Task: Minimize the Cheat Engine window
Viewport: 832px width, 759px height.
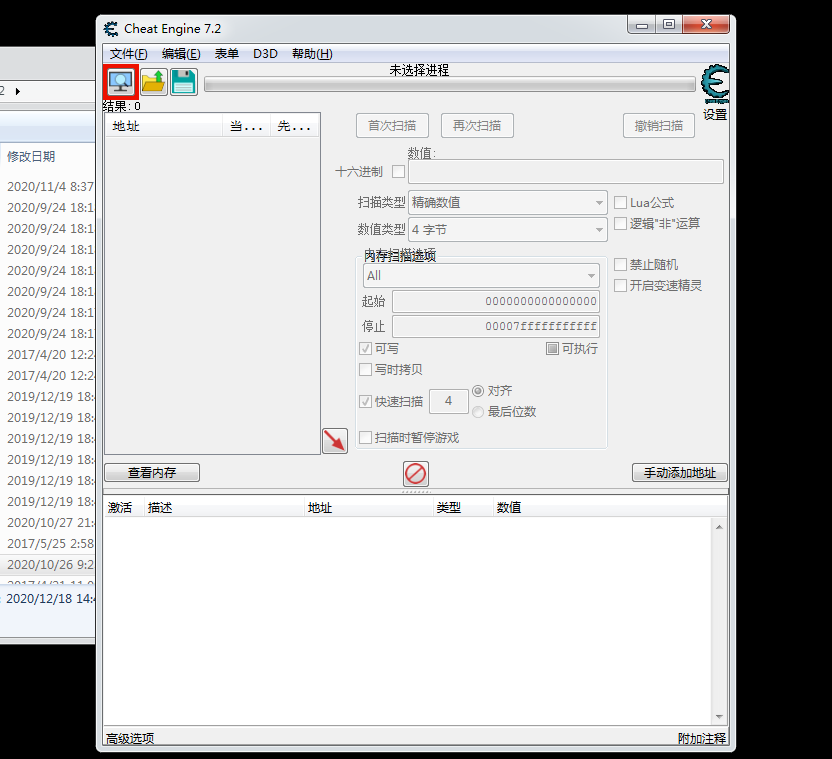Action: 642,24
